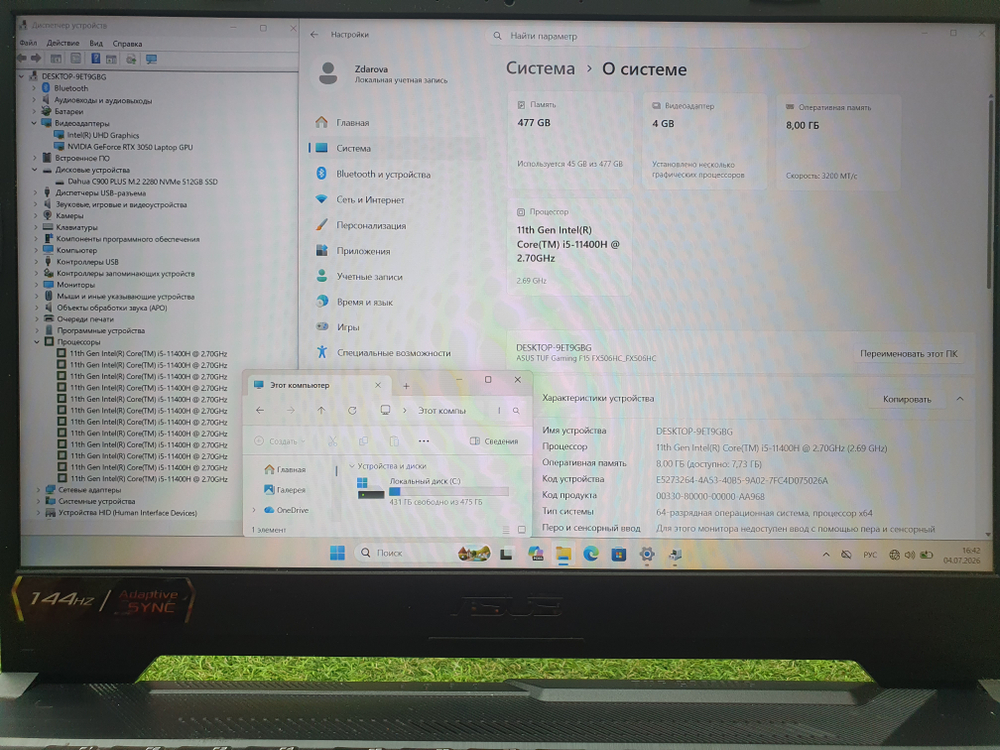Collapse Характеристики устройства section chevron
The height and width of the screenshot is (750, 1000).
960,399
